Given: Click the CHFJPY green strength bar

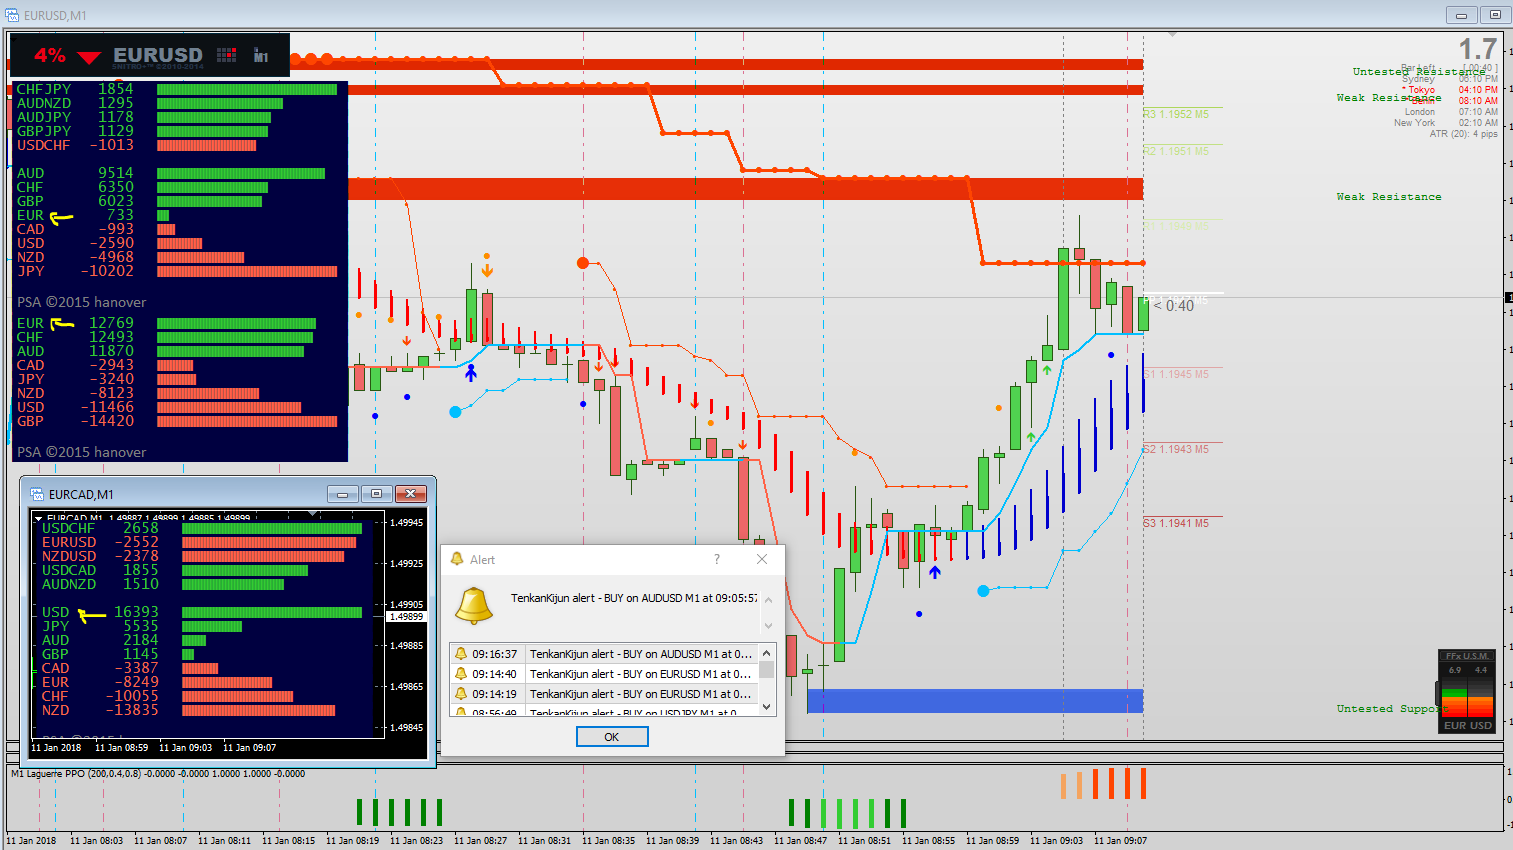Looking at the screenshot, I should tap(247, 89).
